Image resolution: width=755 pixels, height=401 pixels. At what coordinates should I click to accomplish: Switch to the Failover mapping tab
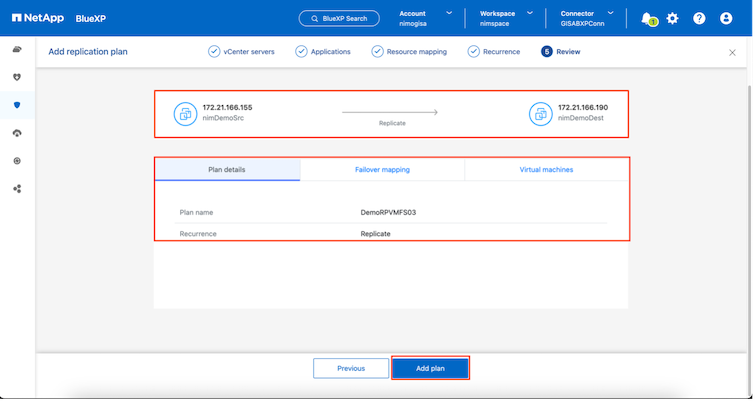(x=382, y=170)
